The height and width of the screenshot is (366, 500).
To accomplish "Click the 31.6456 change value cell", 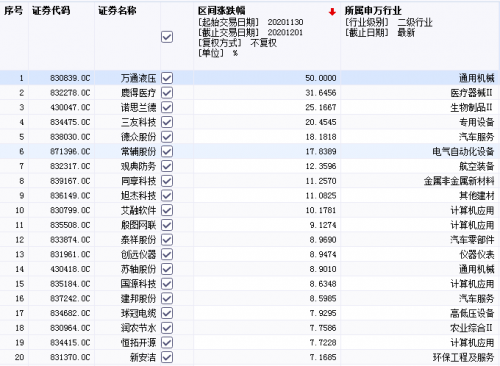I will (x=321, y=93).
